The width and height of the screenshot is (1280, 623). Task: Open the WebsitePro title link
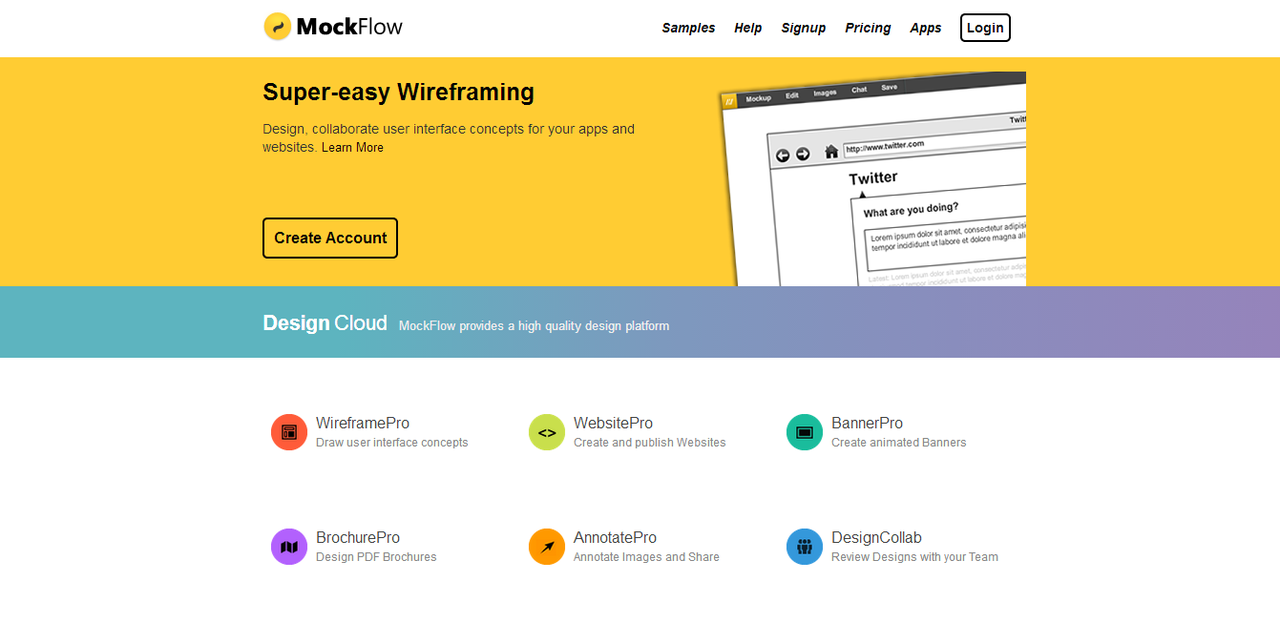(613, 423)
